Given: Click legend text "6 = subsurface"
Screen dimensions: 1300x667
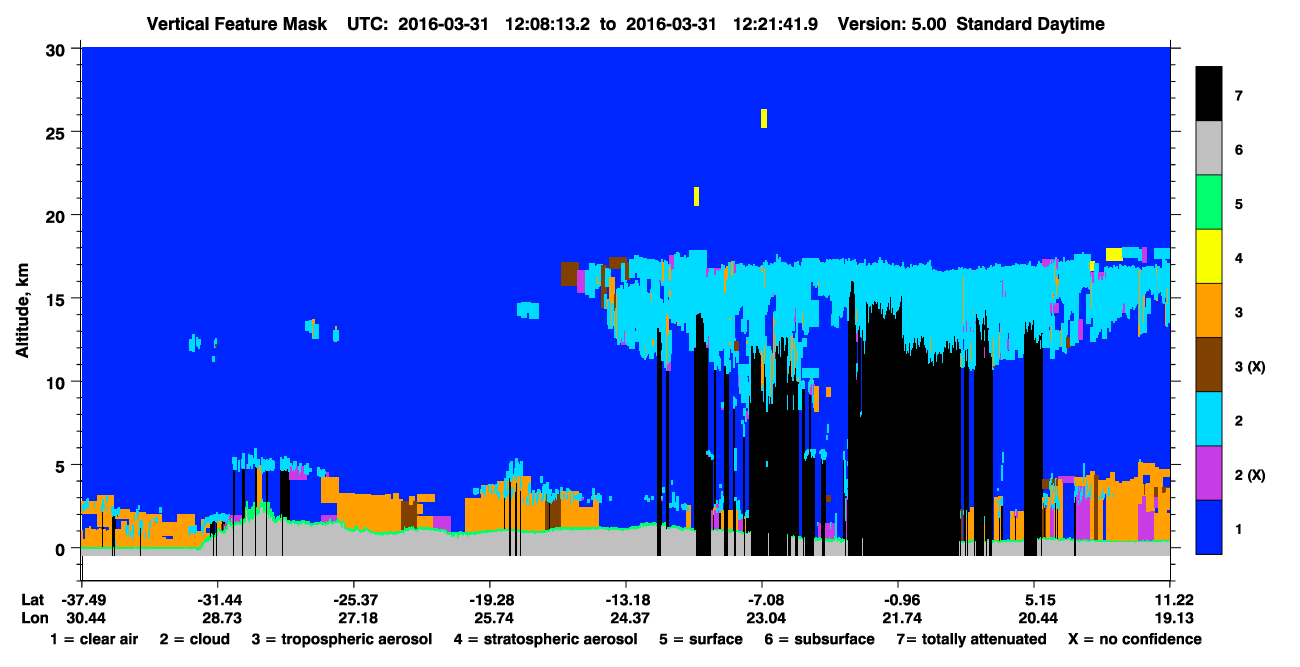Looking at the screenshot, I should click(x=819, y=639).
